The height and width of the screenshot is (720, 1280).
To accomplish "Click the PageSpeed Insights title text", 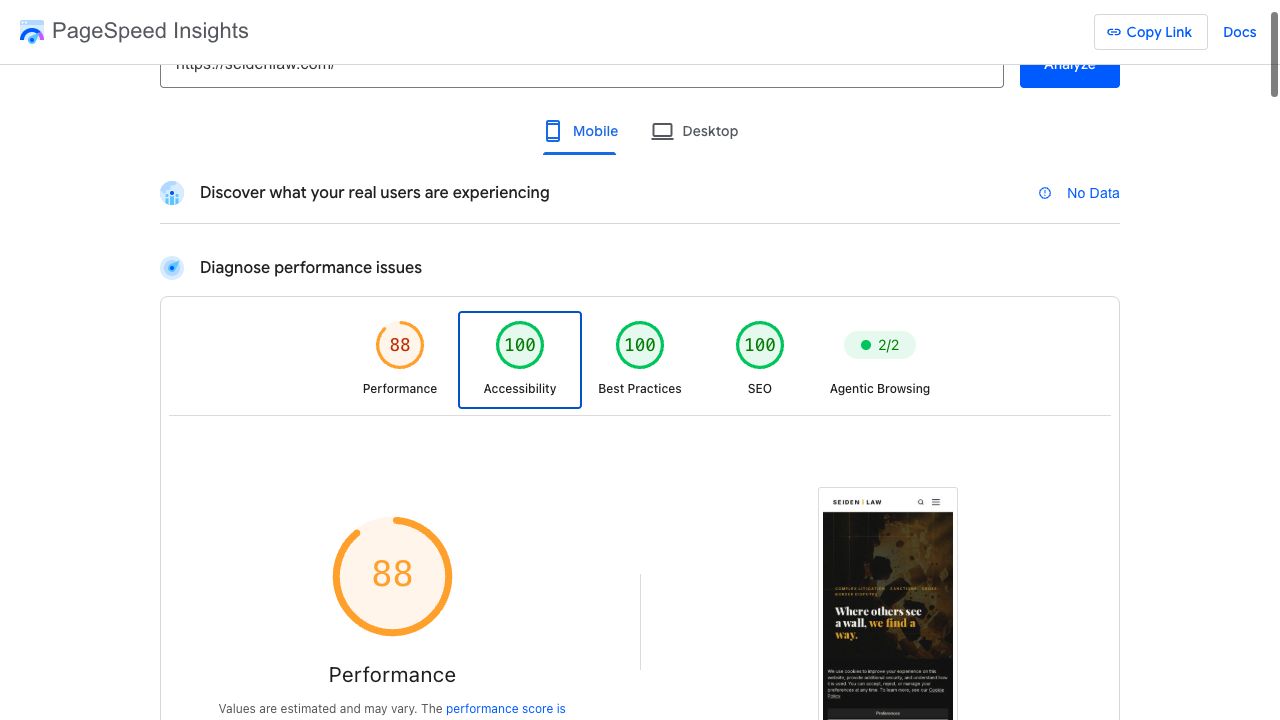I will point(150,31).
